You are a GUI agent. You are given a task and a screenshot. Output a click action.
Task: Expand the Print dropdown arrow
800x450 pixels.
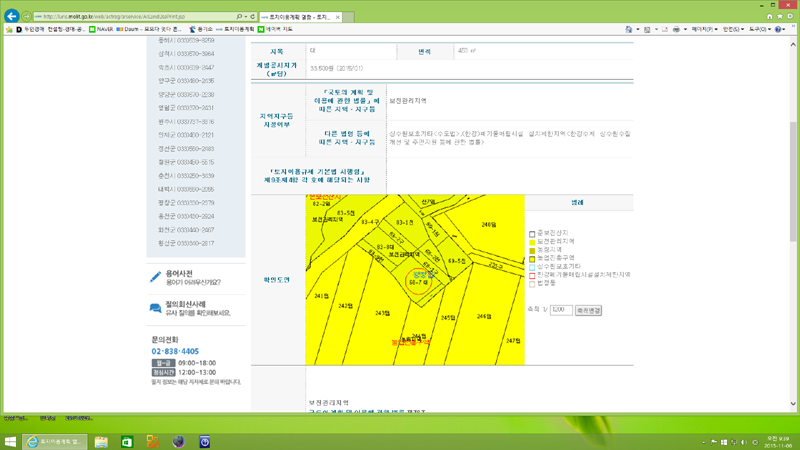click(685, 30)
